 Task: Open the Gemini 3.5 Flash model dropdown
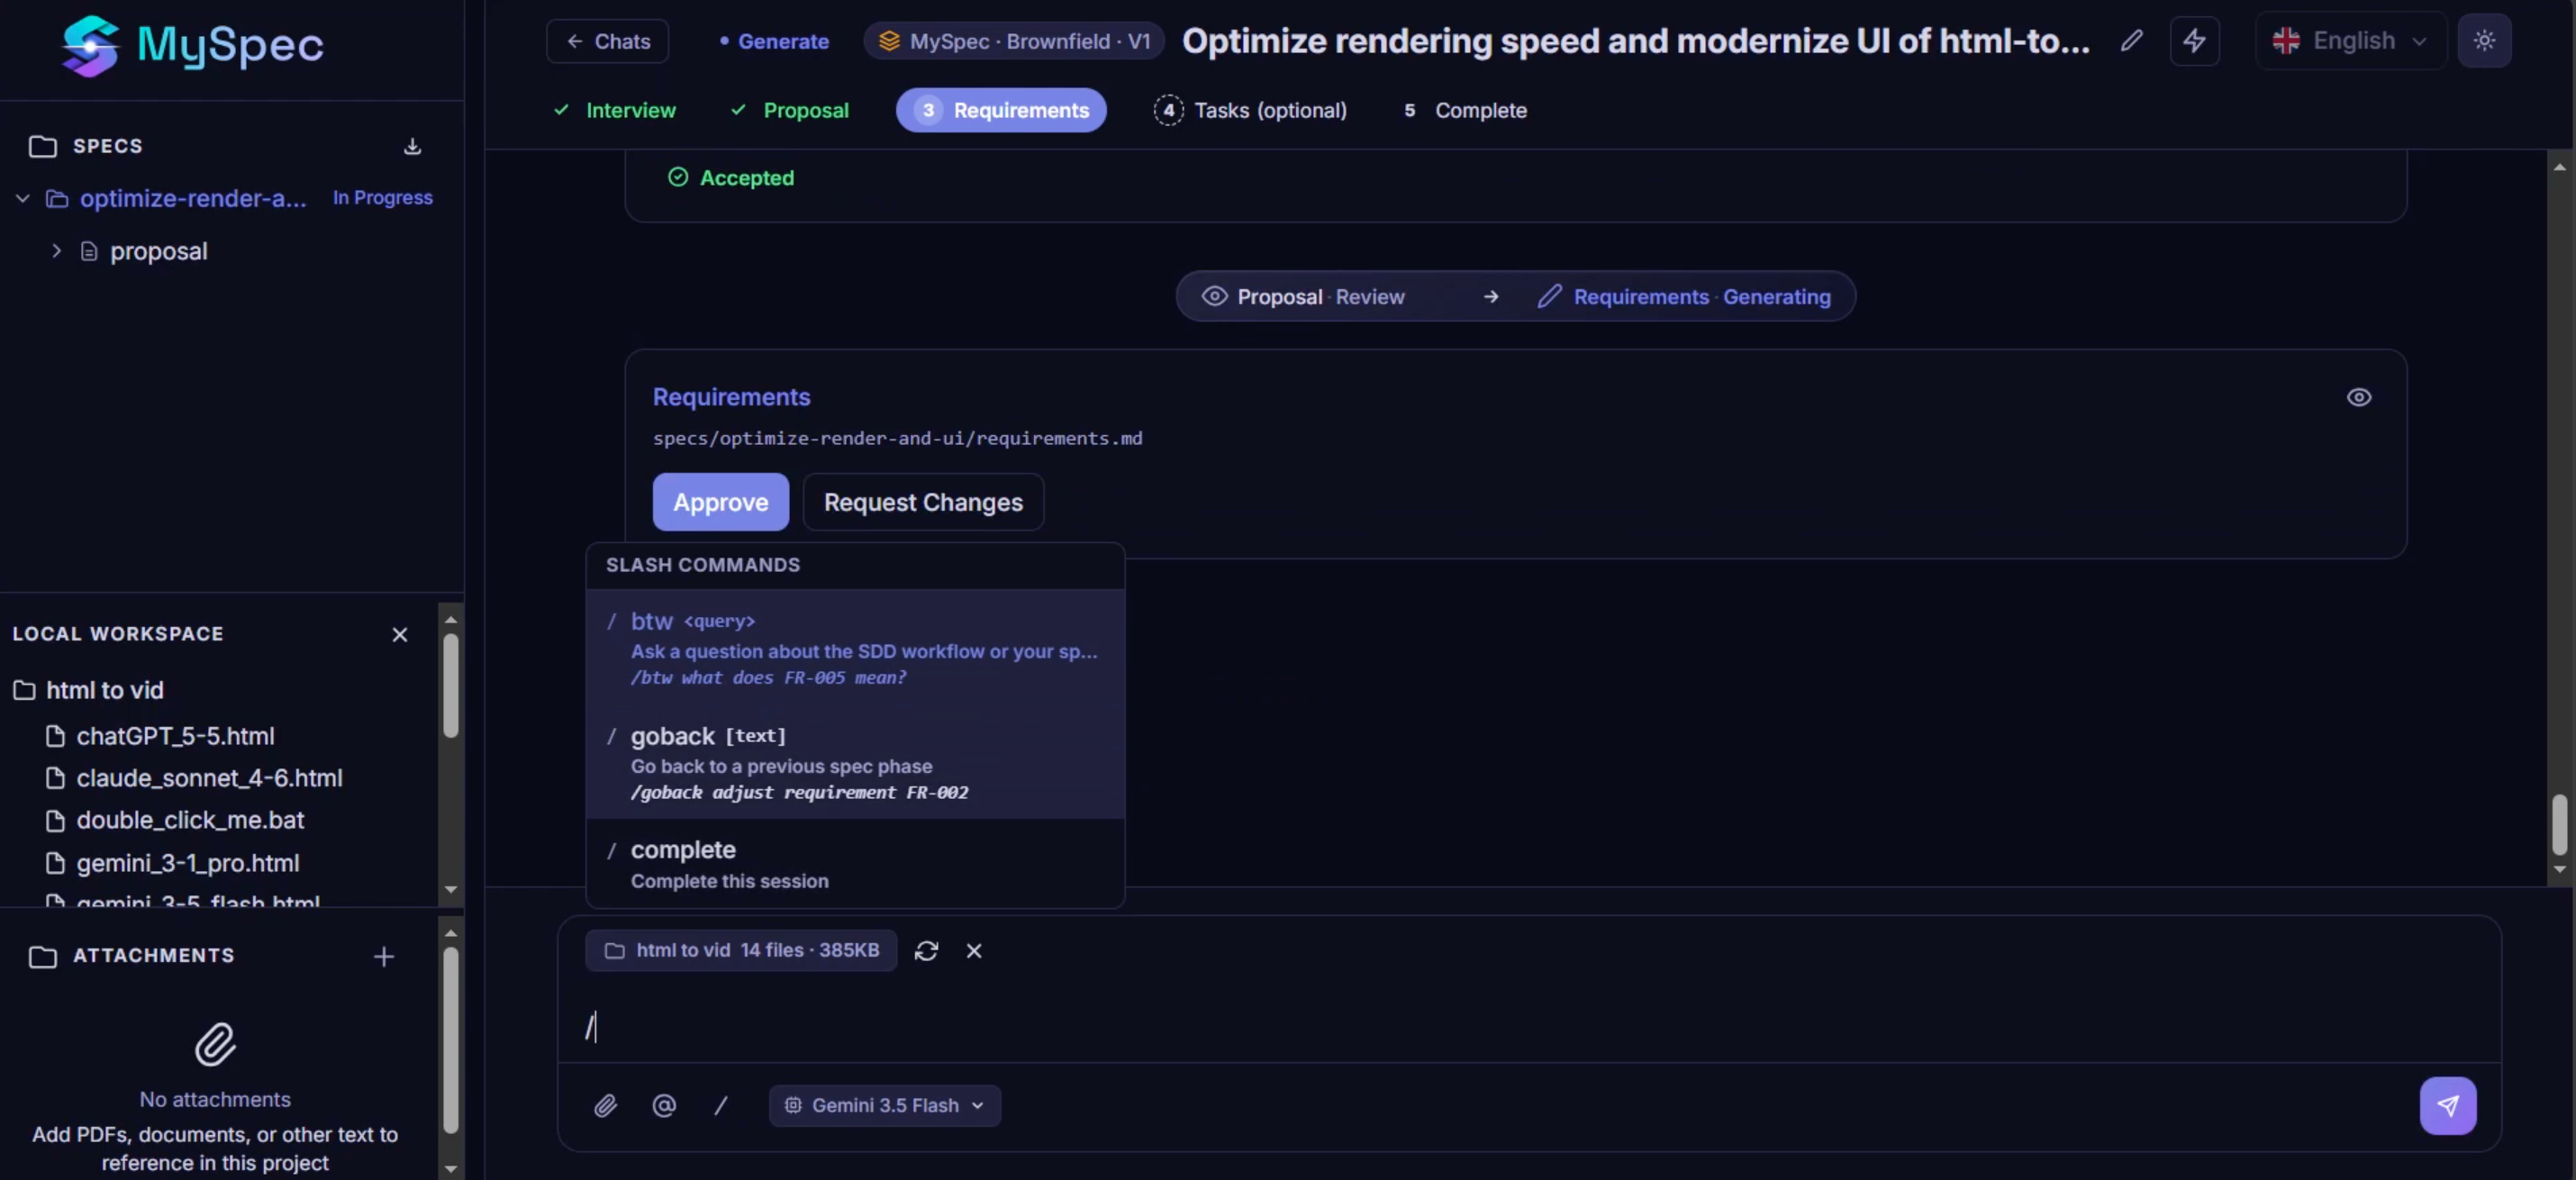point(885,1106)
